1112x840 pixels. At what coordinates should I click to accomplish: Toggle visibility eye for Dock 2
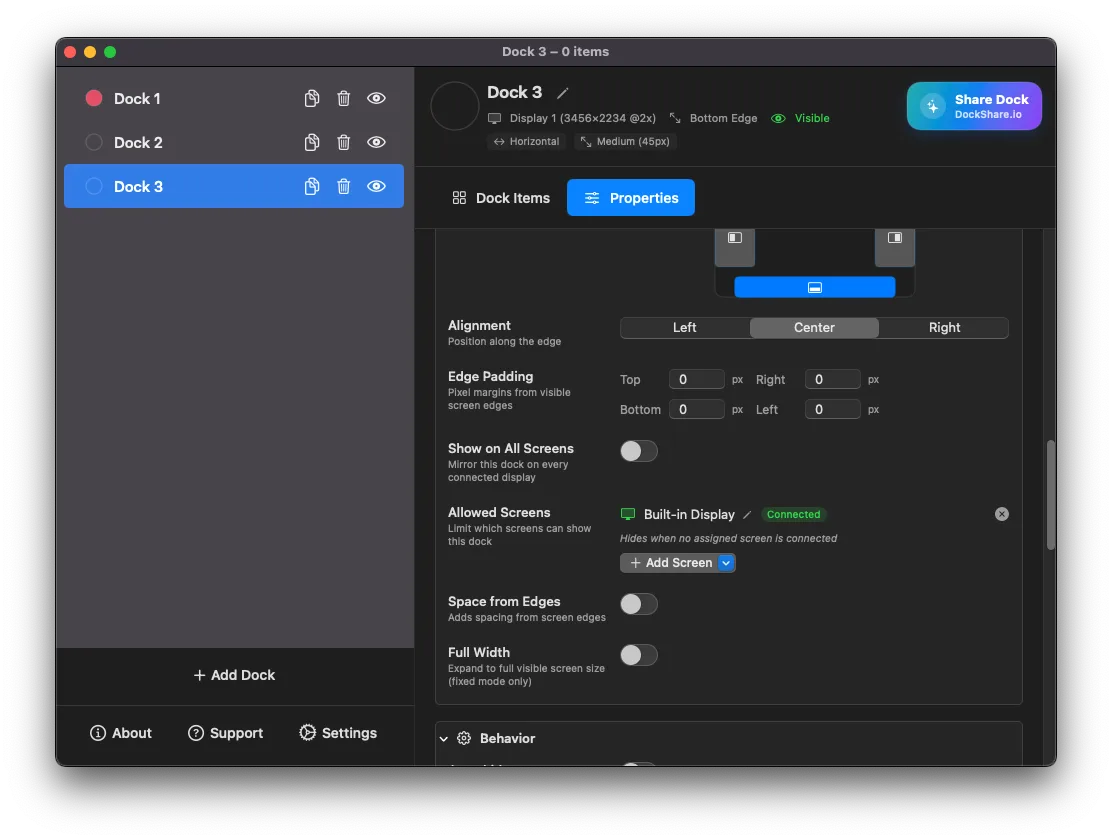[376, 142]
